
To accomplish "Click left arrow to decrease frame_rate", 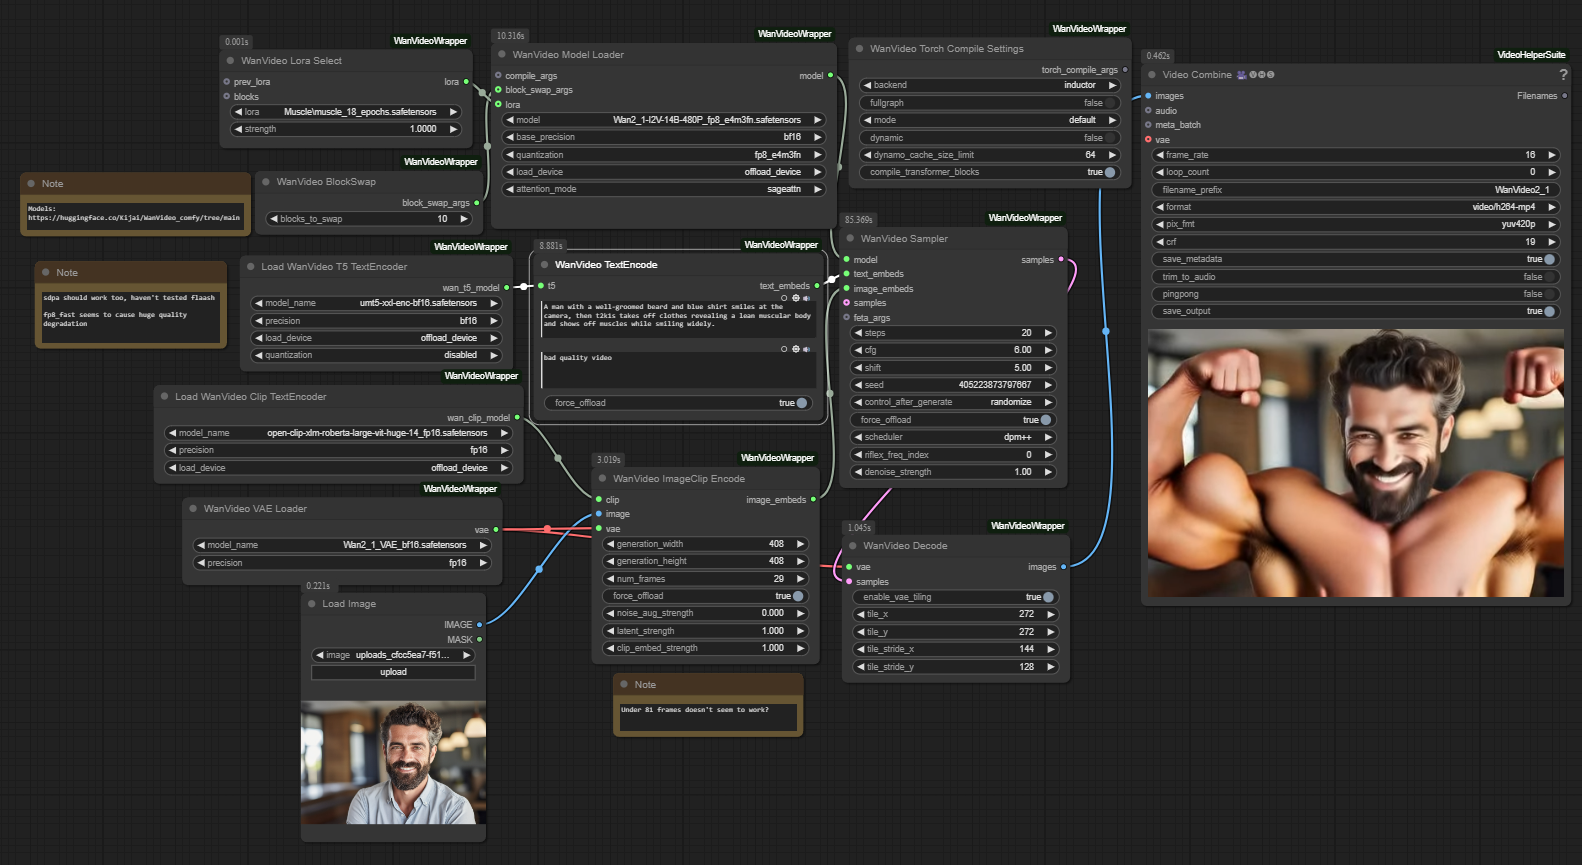I will (1160, 155).
